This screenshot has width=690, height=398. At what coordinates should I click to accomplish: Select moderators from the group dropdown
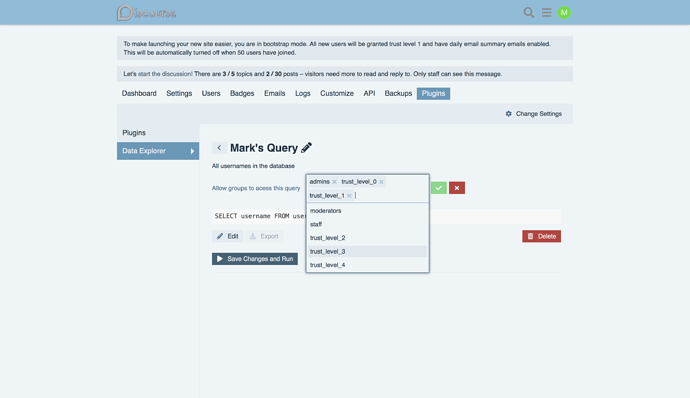pos(367,211)
